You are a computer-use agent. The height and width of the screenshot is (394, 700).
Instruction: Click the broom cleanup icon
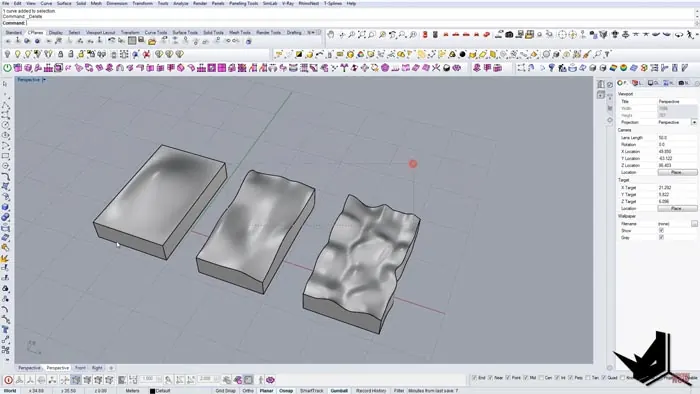tap(587, 54)
